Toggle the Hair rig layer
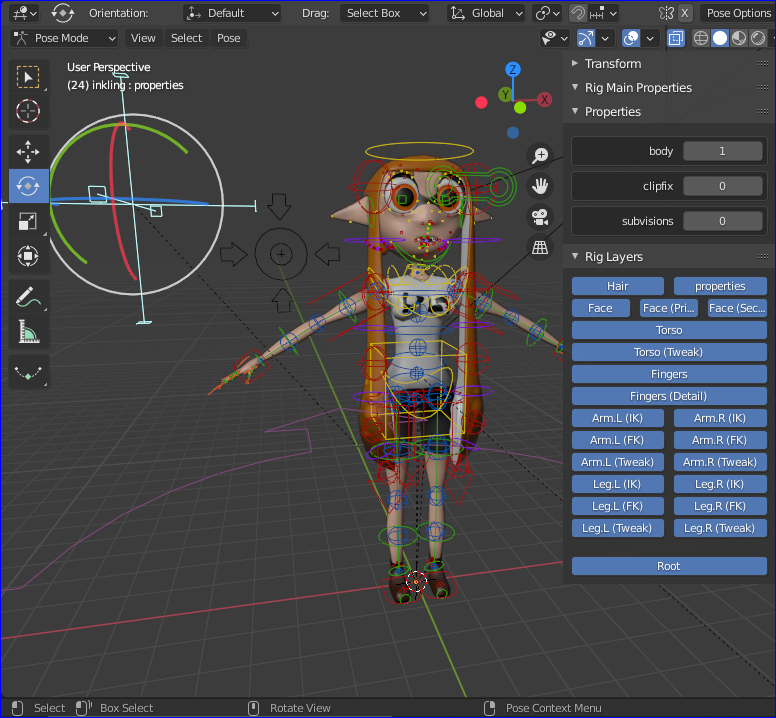The width and height of the screenshot is (776, 718). [618, 286]
